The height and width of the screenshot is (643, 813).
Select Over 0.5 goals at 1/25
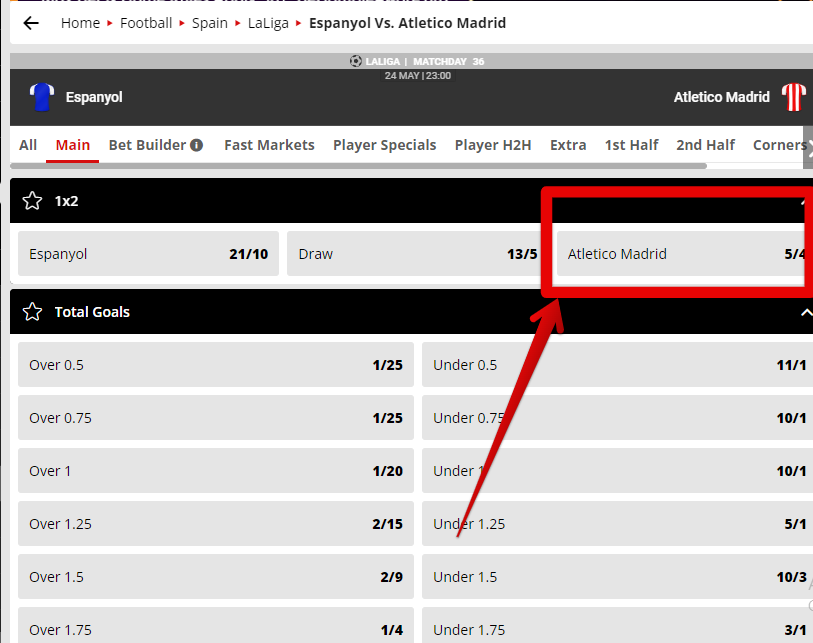tap(216, 365)
